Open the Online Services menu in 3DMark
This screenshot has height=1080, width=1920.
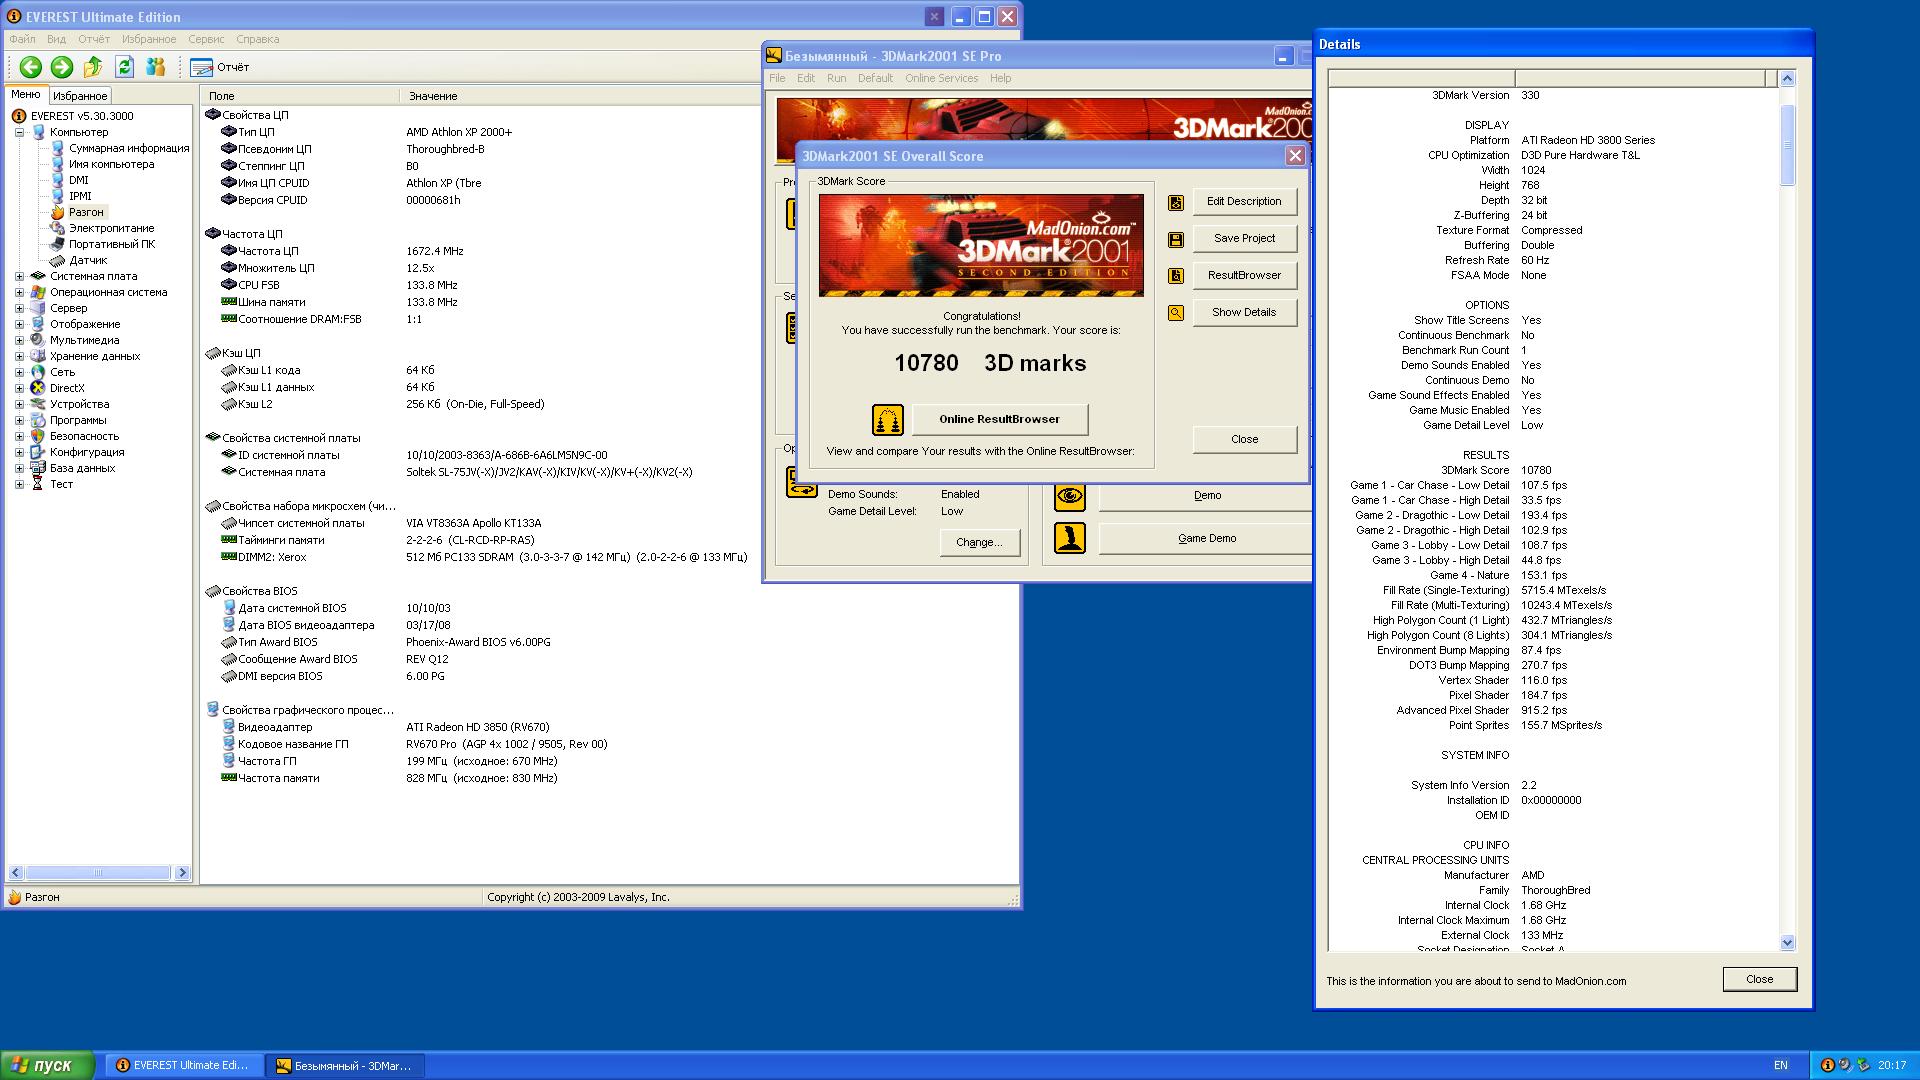[x=941, y=78]
